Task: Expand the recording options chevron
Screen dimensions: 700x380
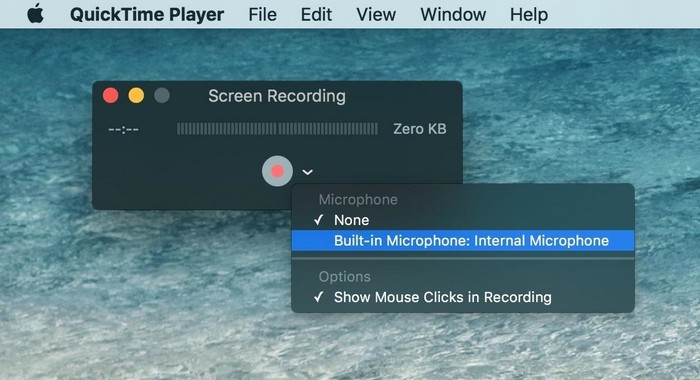Action: pyautogui.click(x=308, y=172)
